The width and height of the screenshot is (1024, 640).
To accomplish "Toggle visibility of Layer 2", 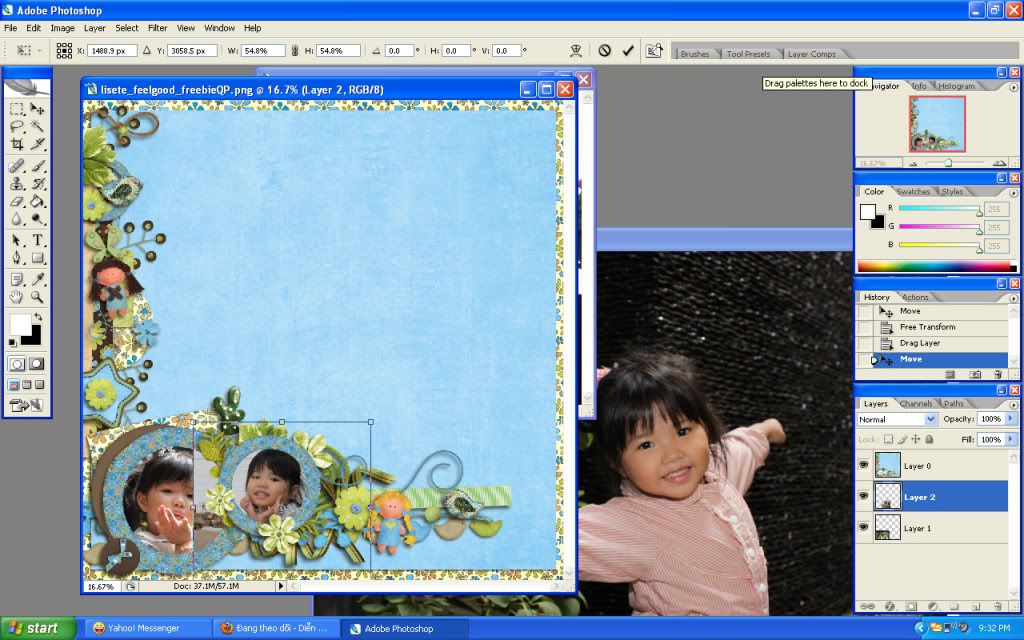I will pos(864,496).
